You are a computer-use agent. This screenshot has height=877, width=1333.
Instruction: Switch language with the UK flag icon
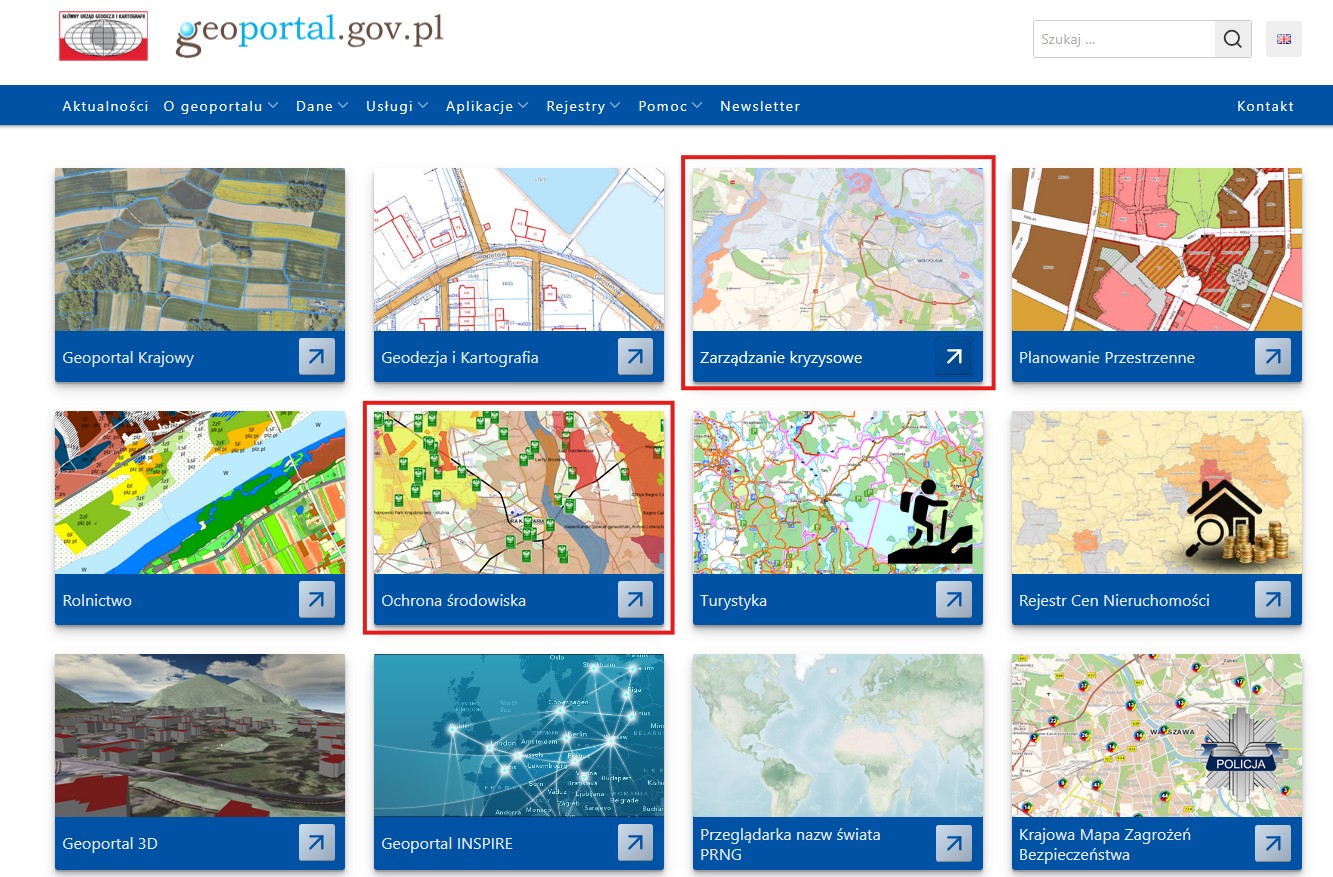coord(1284,40)
